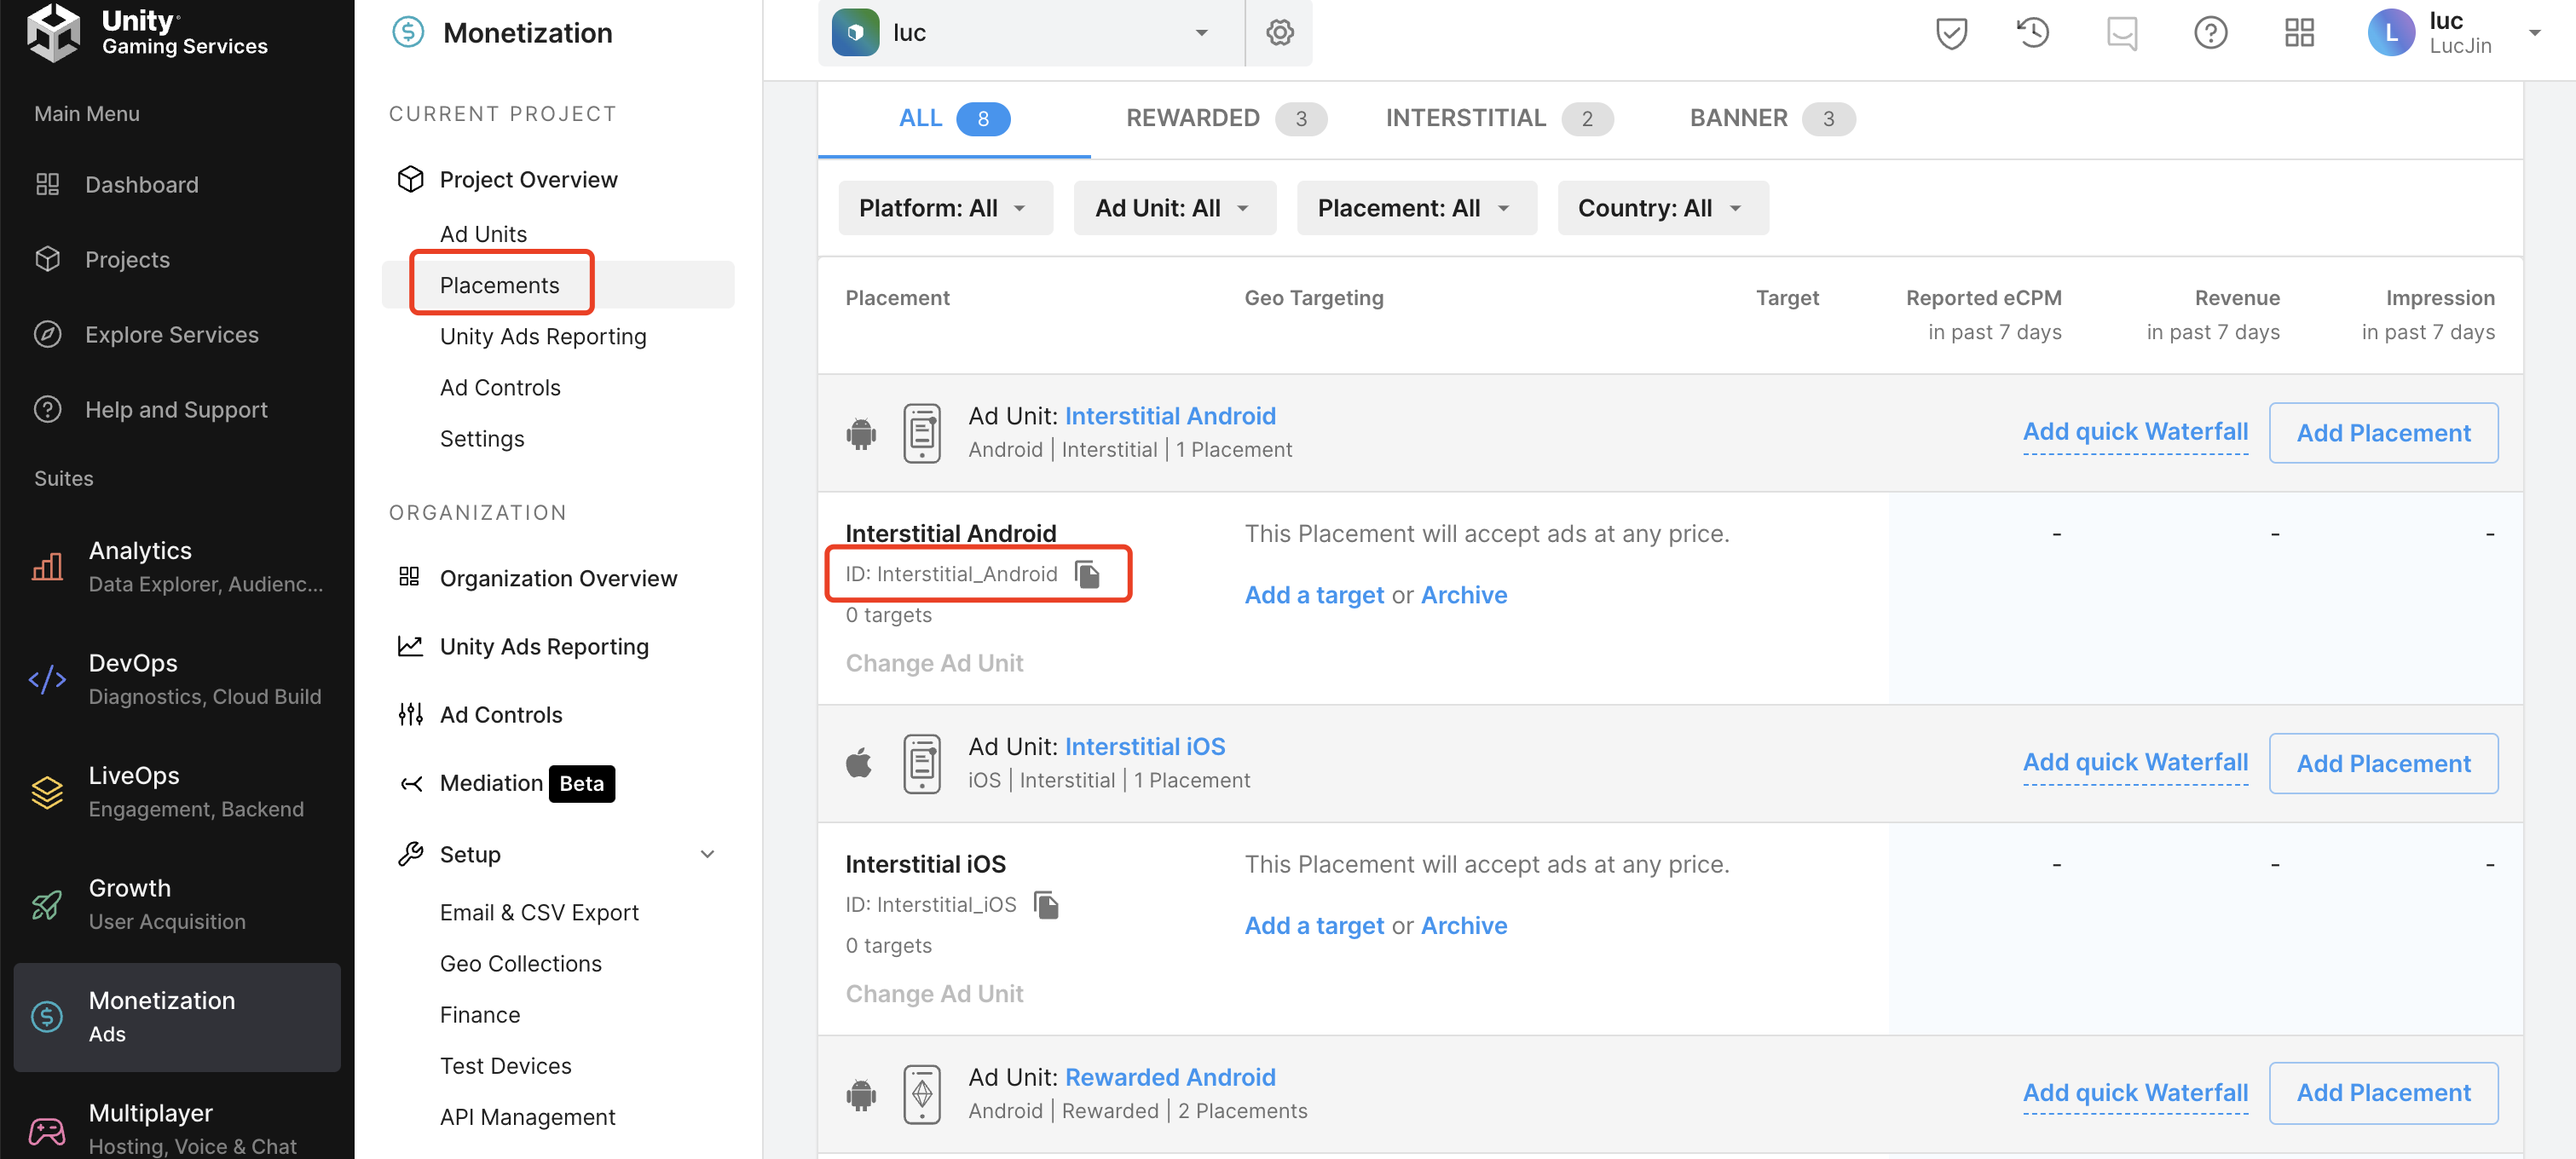The height and width of the screenshot is (1159, 2576).
Task: Open Email & CSV Export under Setup
Action: click(539, 912)
